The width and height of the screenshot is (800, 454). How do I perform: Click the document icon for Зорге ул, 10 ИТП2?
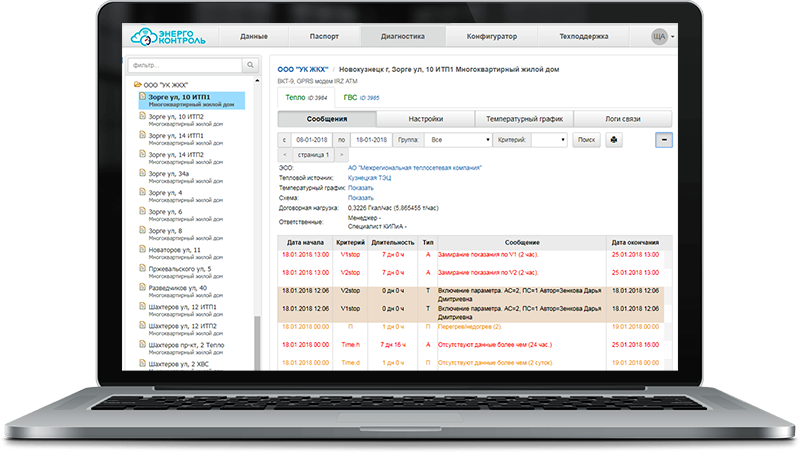tap(143, 116)
